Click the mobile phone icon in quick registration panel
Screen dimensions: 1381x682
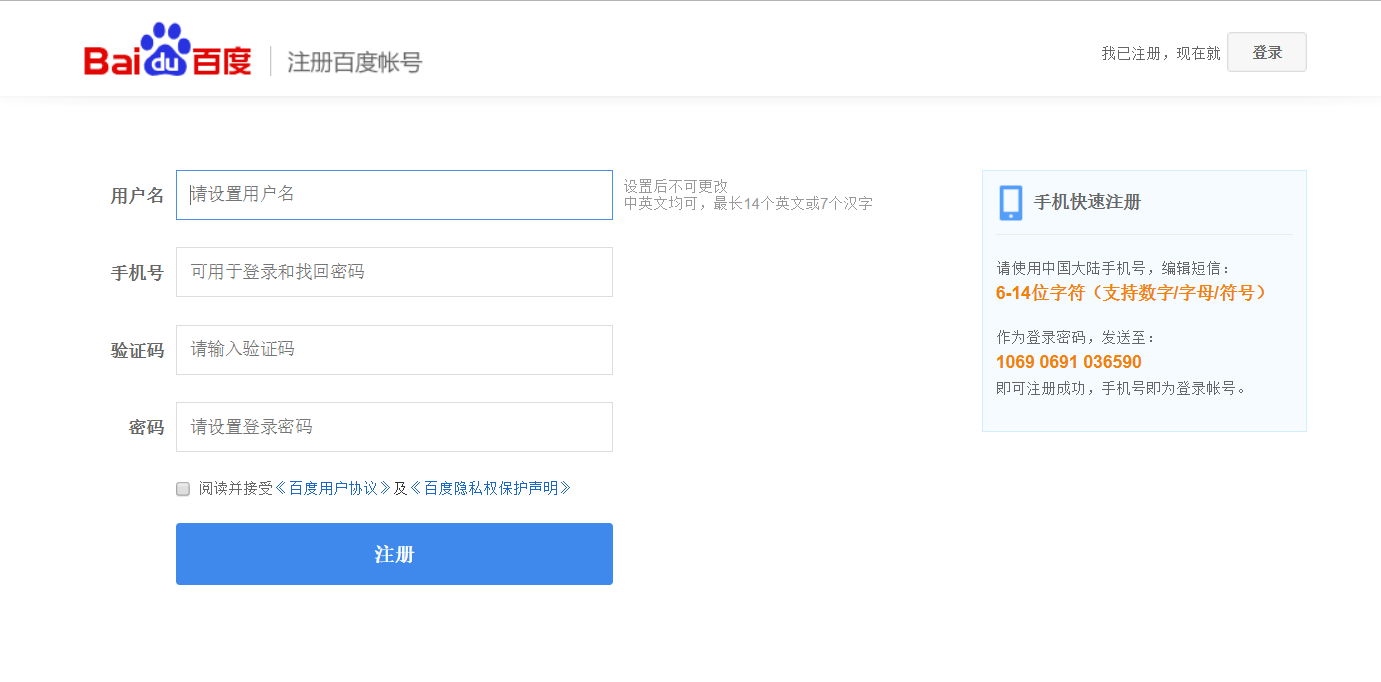coord(1011,203)
